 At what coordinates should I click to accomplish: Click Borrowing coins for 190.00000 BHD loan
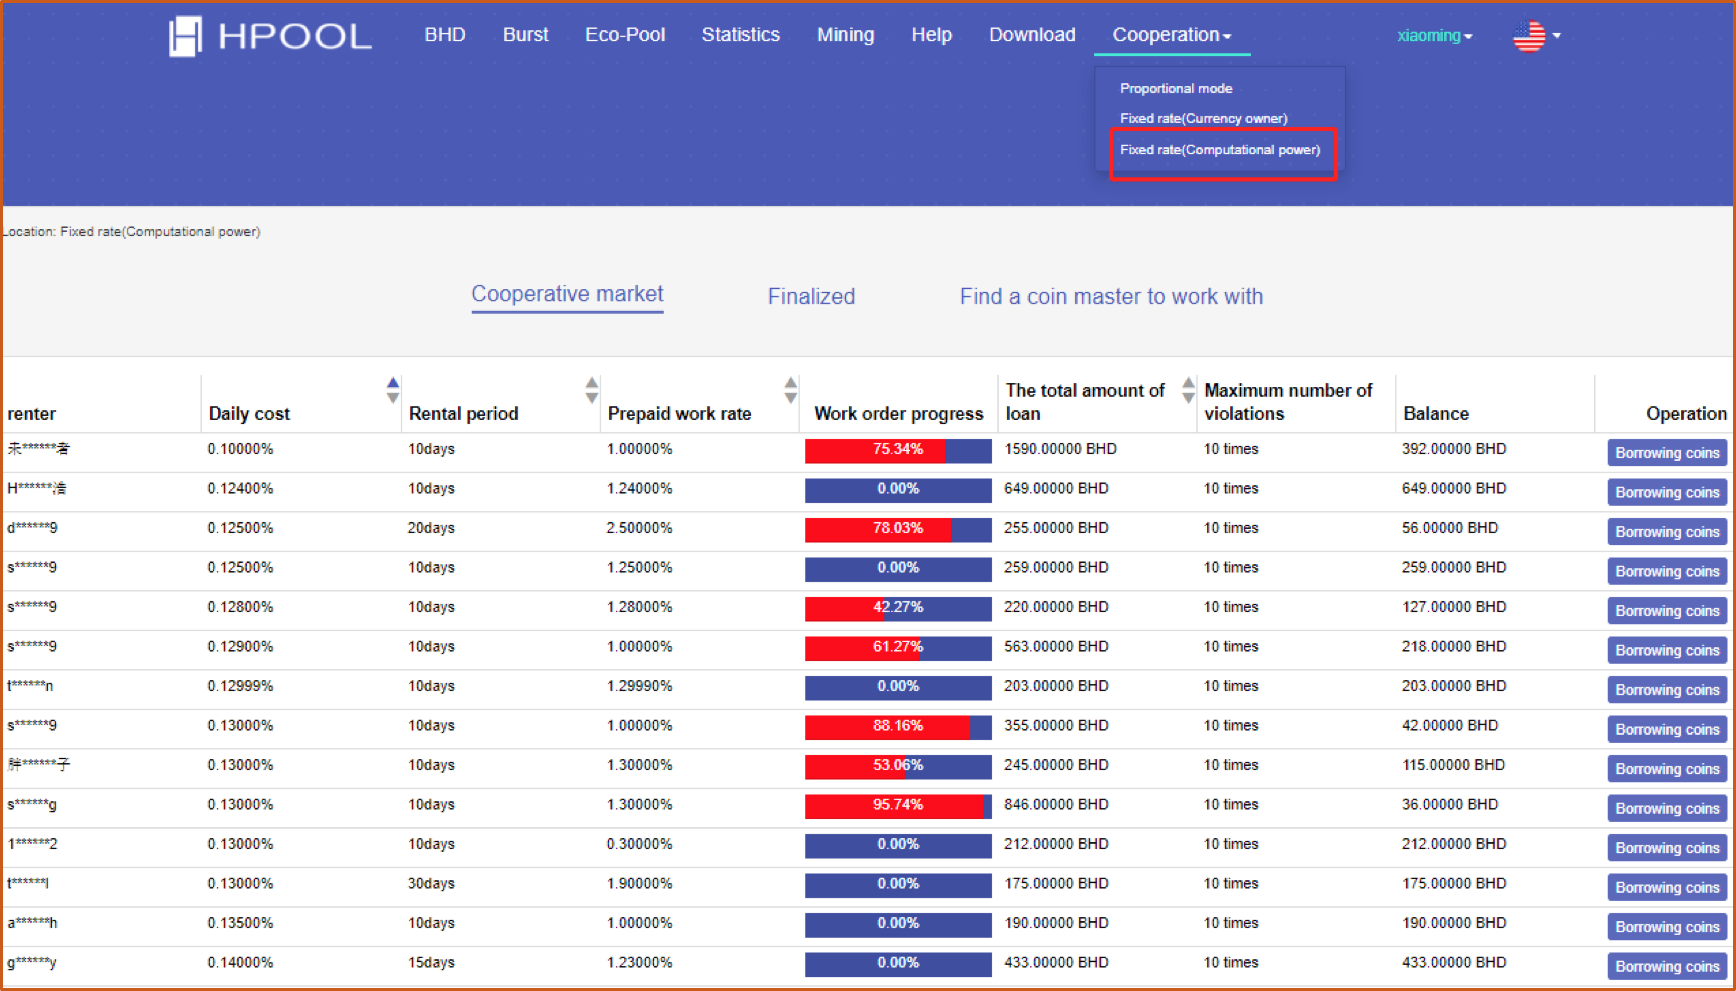[x=1667, y=927]
